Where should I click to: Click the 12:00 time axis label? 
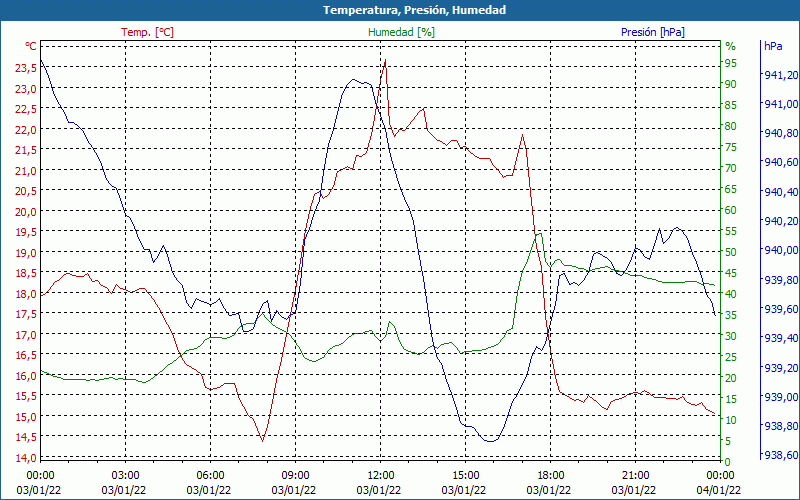380,476
